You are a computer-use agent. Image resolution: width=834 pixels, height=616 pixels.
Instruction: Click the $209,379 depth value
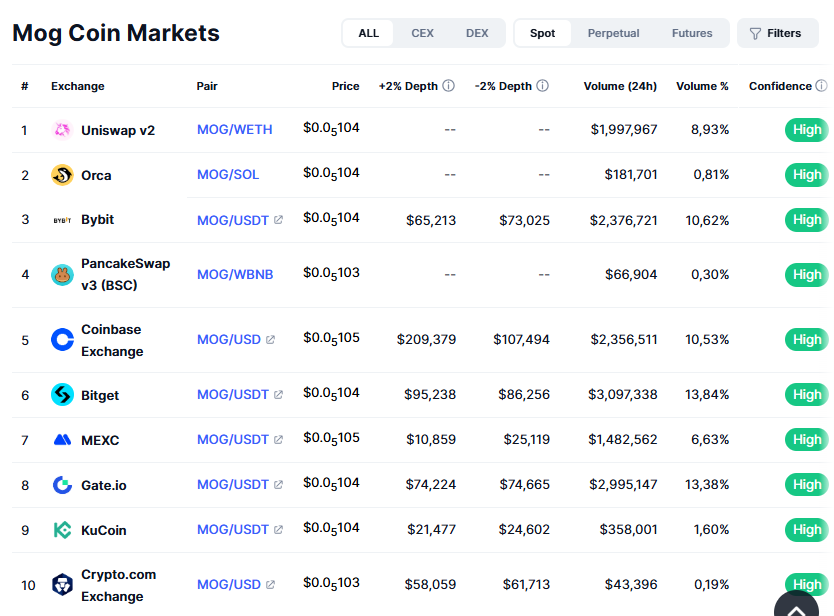coord(426,339)
